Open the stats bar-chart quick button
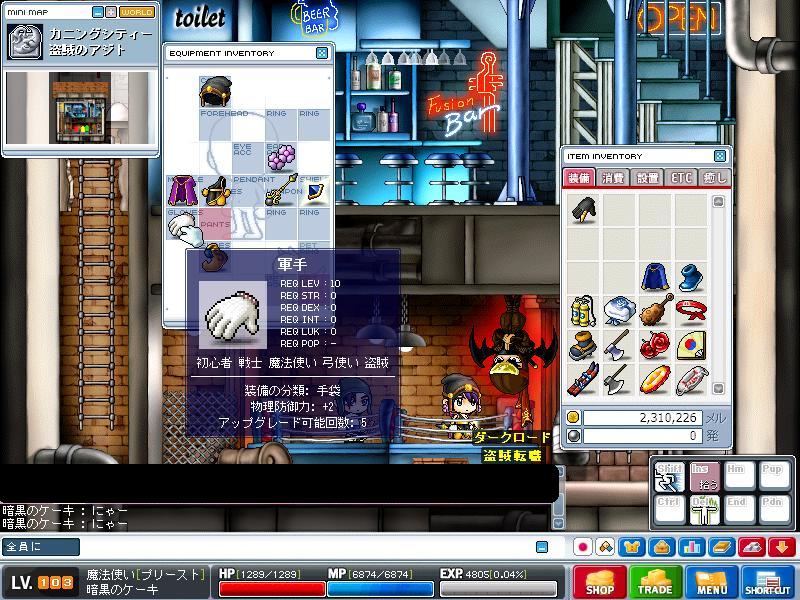Viewport: 800px width, 600px height. point(692,547)
